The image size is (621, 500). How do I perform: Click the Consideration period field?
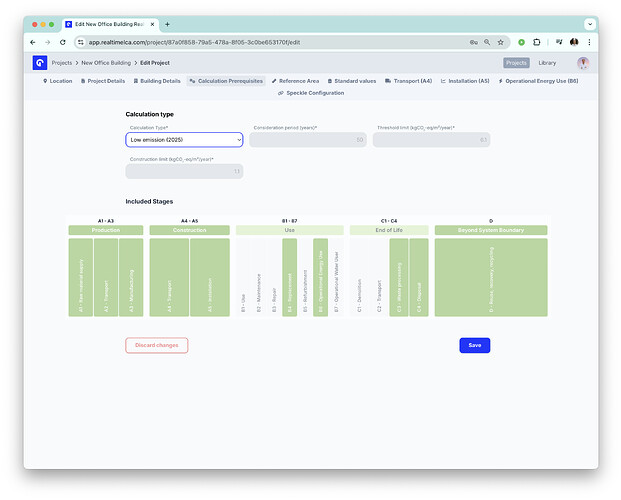[308, 140]
